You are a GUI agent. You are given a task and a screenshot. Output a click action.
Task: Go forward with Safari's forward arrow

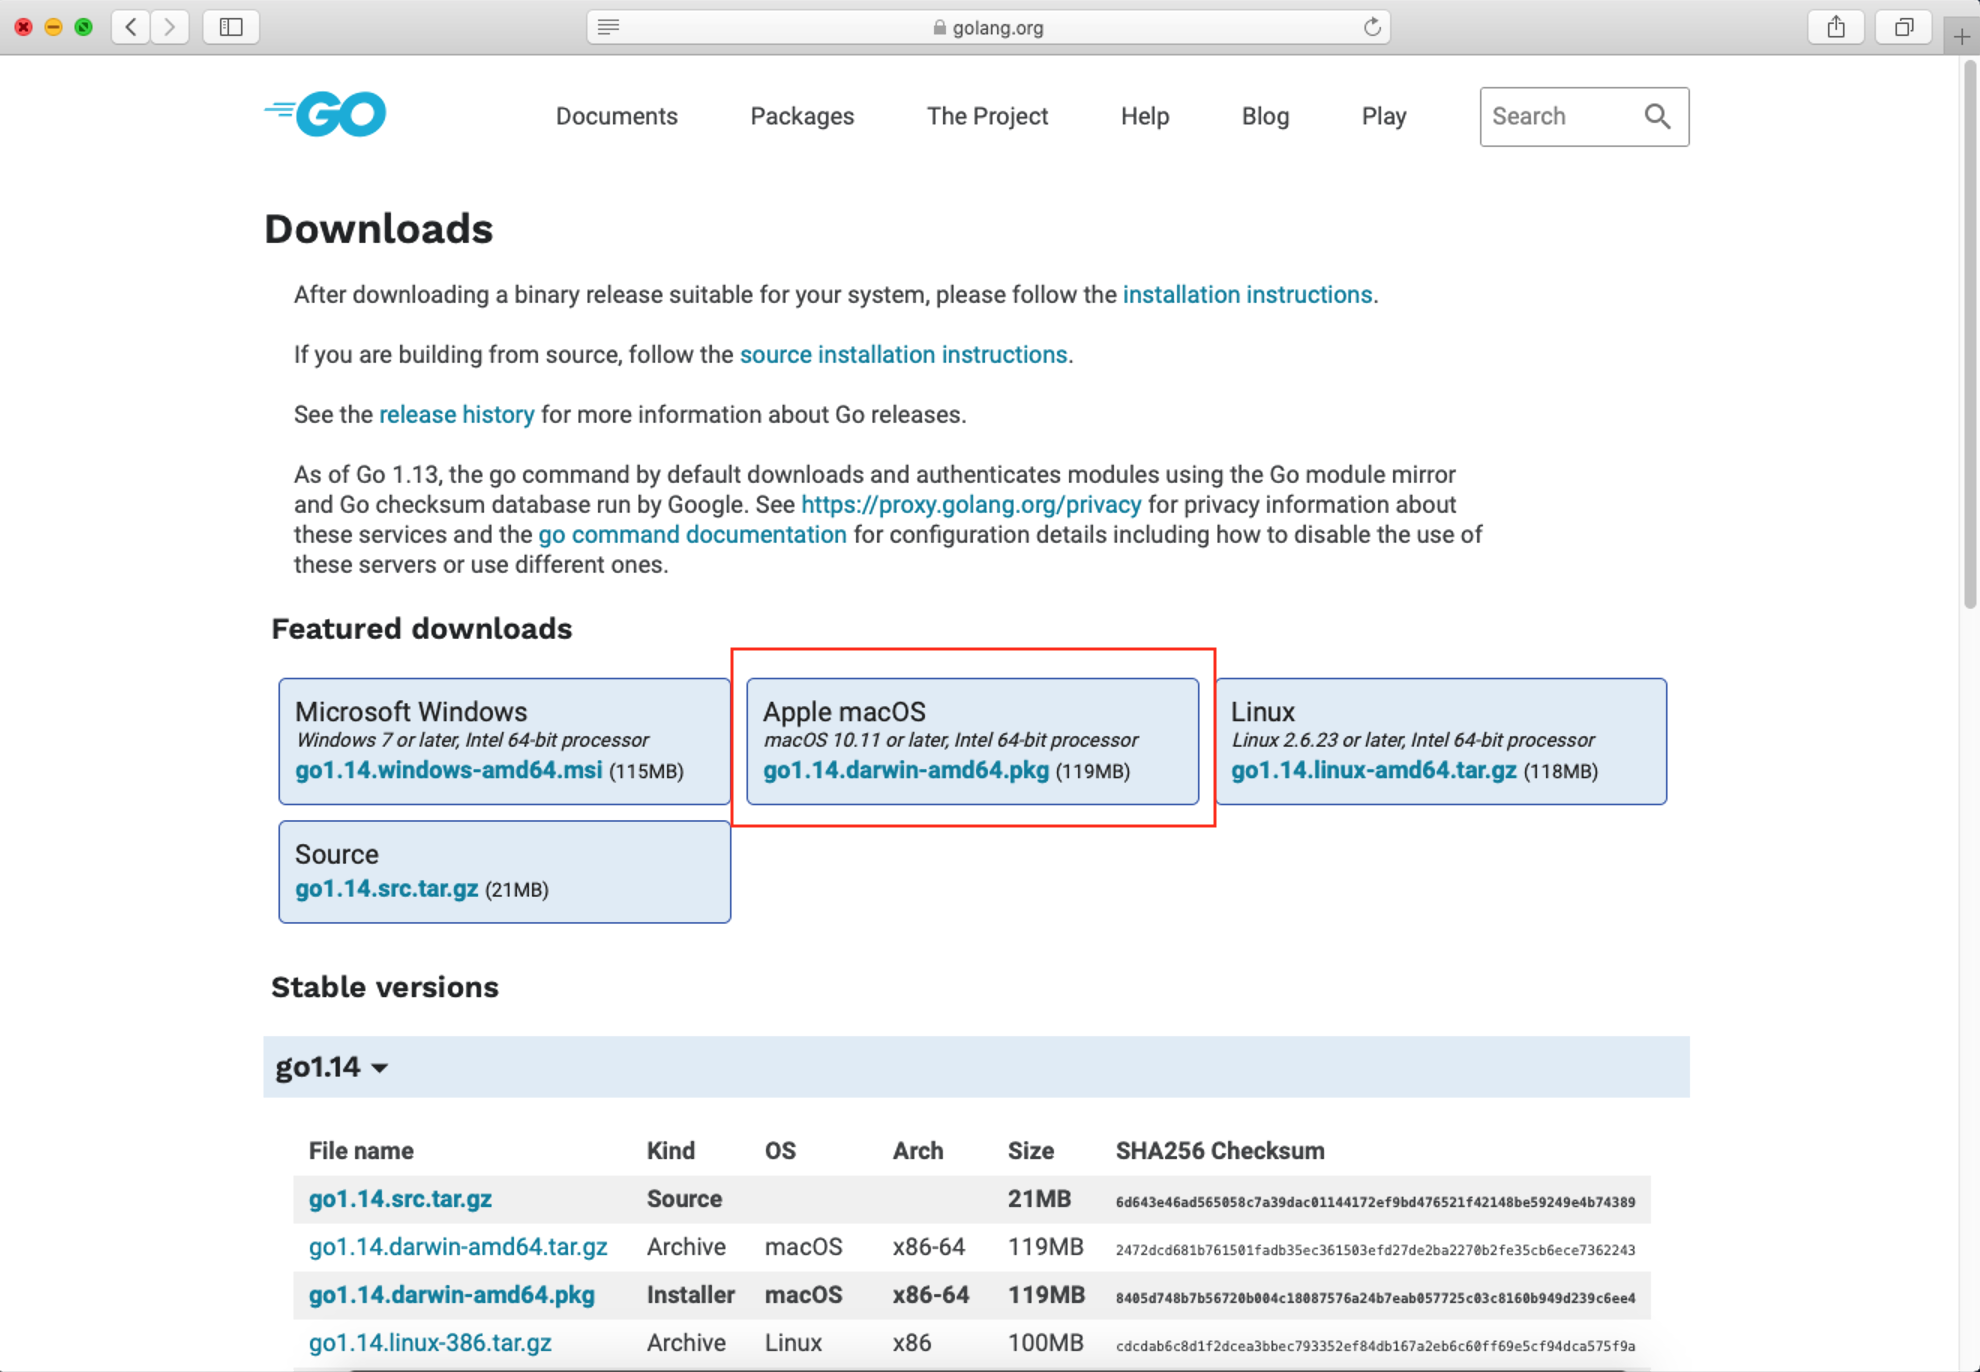170,27
